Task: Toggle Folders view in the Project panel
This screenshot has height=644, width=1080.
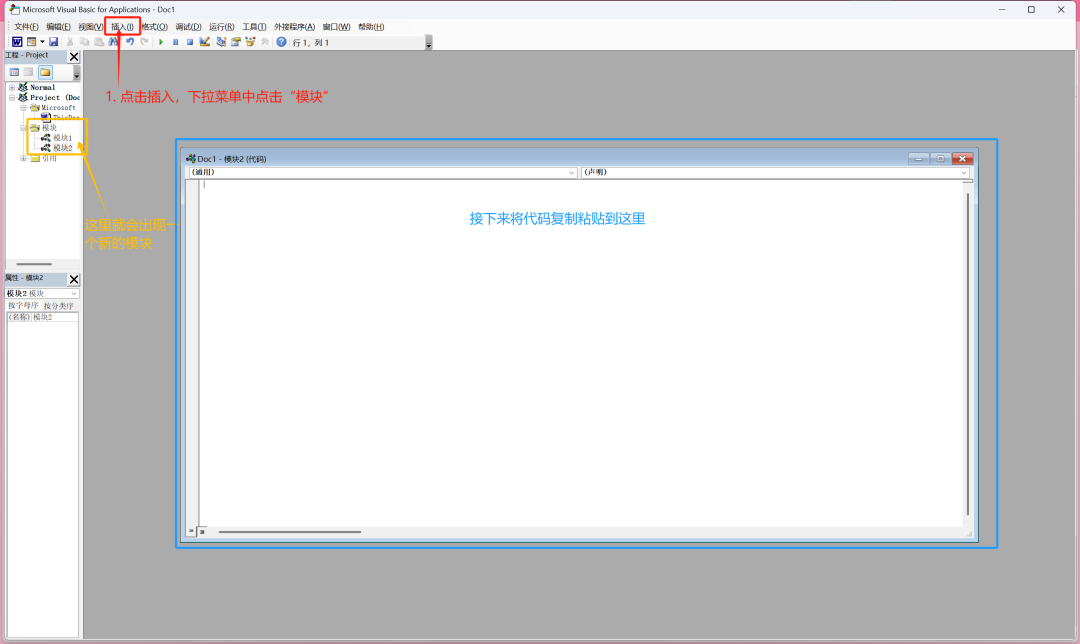Action: pos(45,72)
